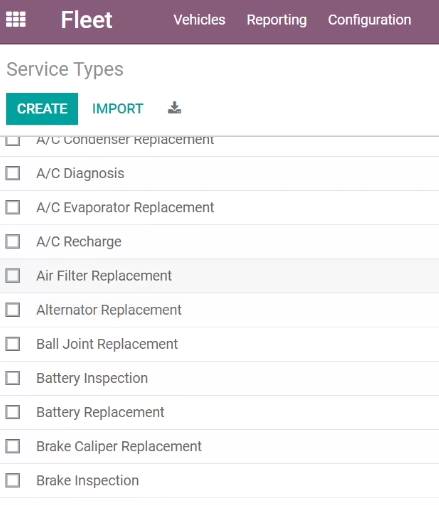The height and width of the screenshot is (505, 439).
Task: Open the apps grid menu icon
Action: pos(16,20)
